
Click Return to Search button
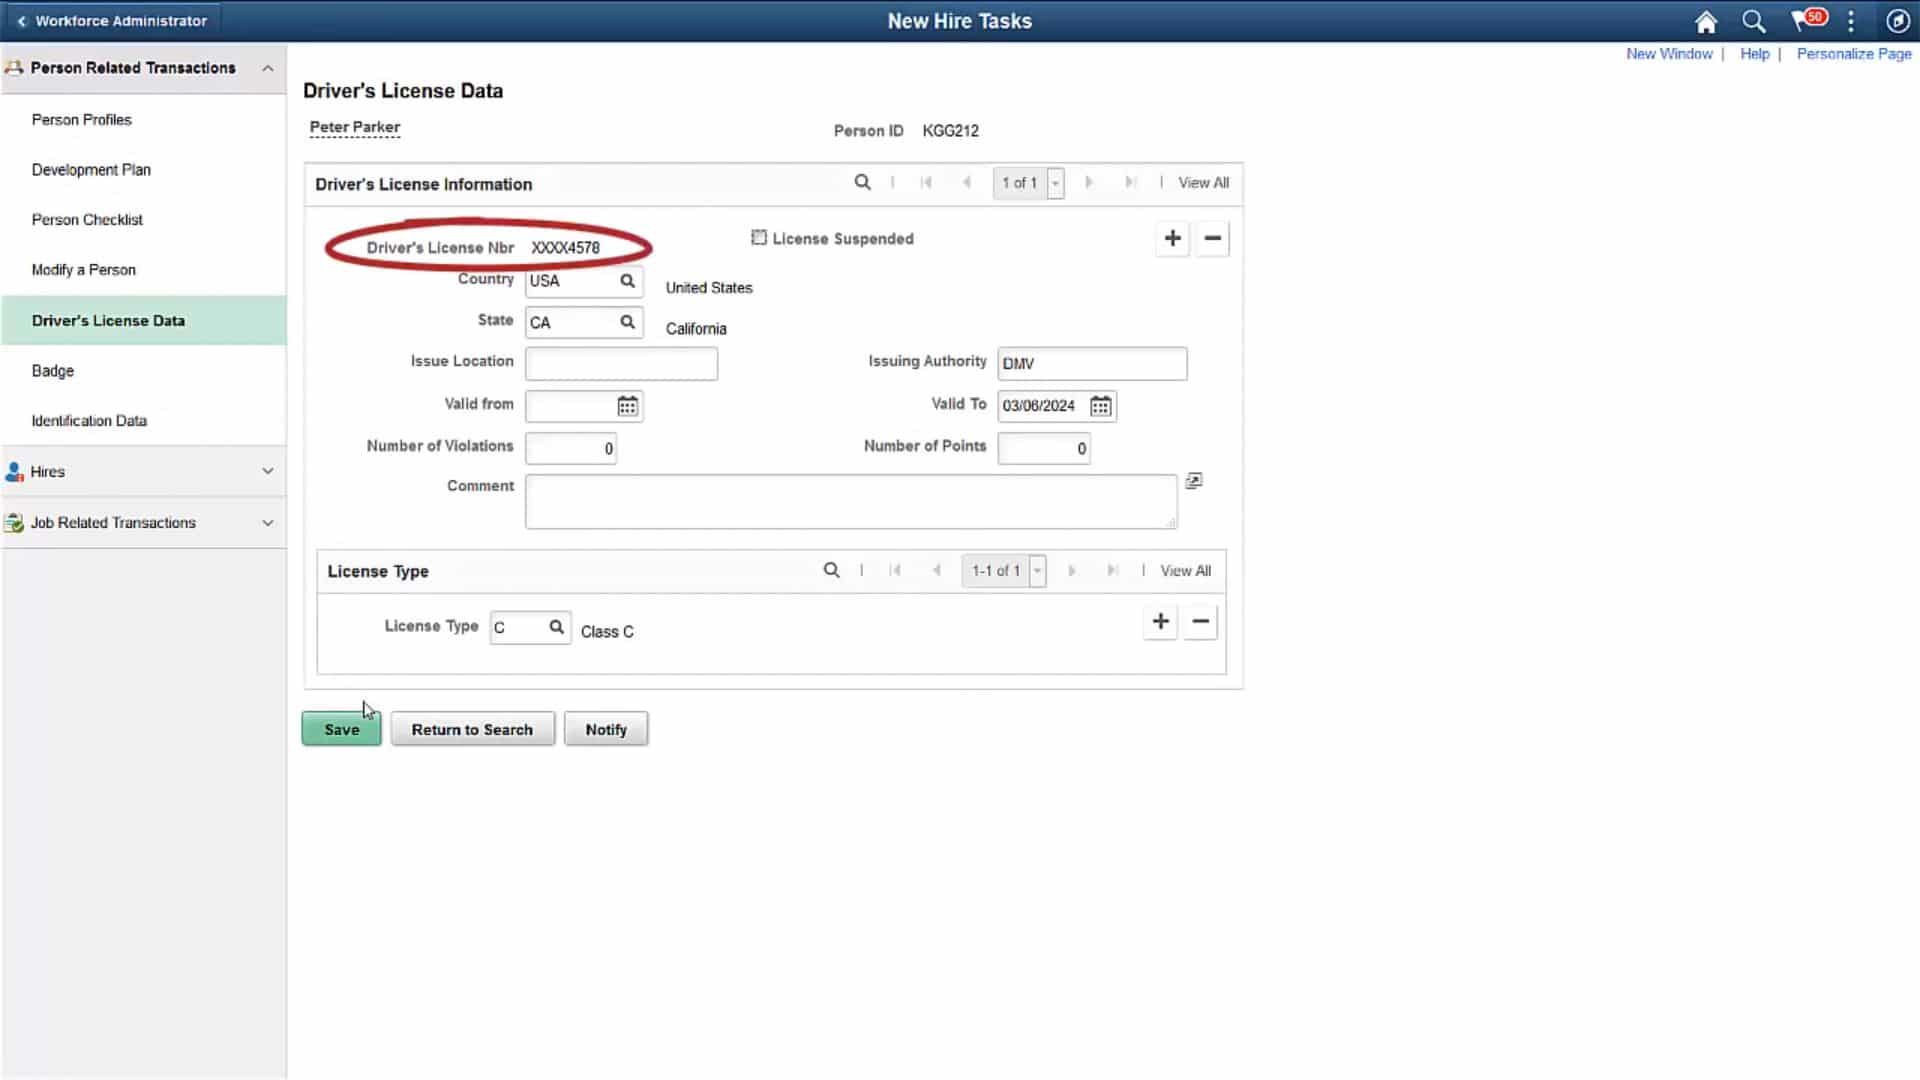pos(472,730)
